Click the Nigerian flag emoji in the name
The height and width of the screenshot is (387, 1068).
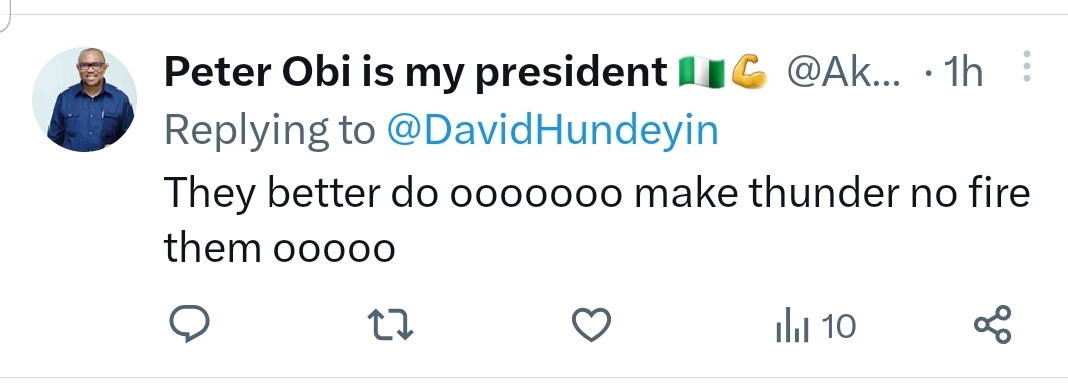pos(702,72)
